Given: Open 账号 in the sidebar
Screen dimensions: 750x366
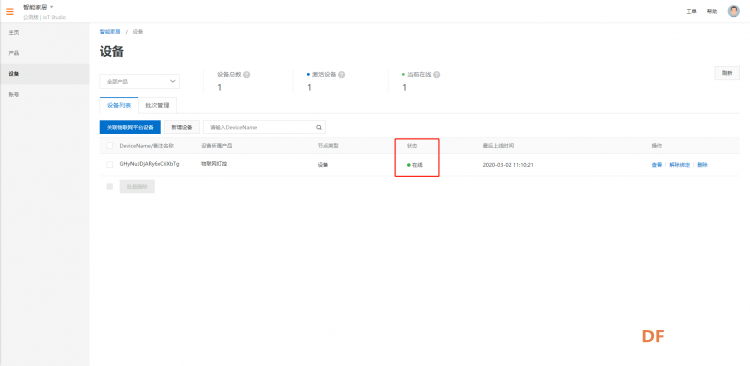Looking at the screenshot, I should pos(44,95).
